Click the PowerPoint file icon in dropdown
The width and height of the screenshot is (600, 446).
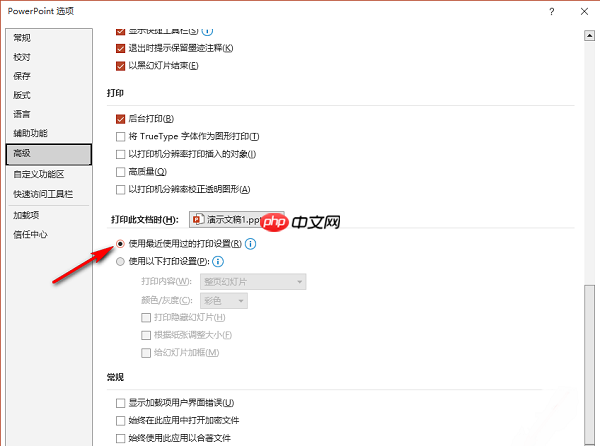click(198, 220)
